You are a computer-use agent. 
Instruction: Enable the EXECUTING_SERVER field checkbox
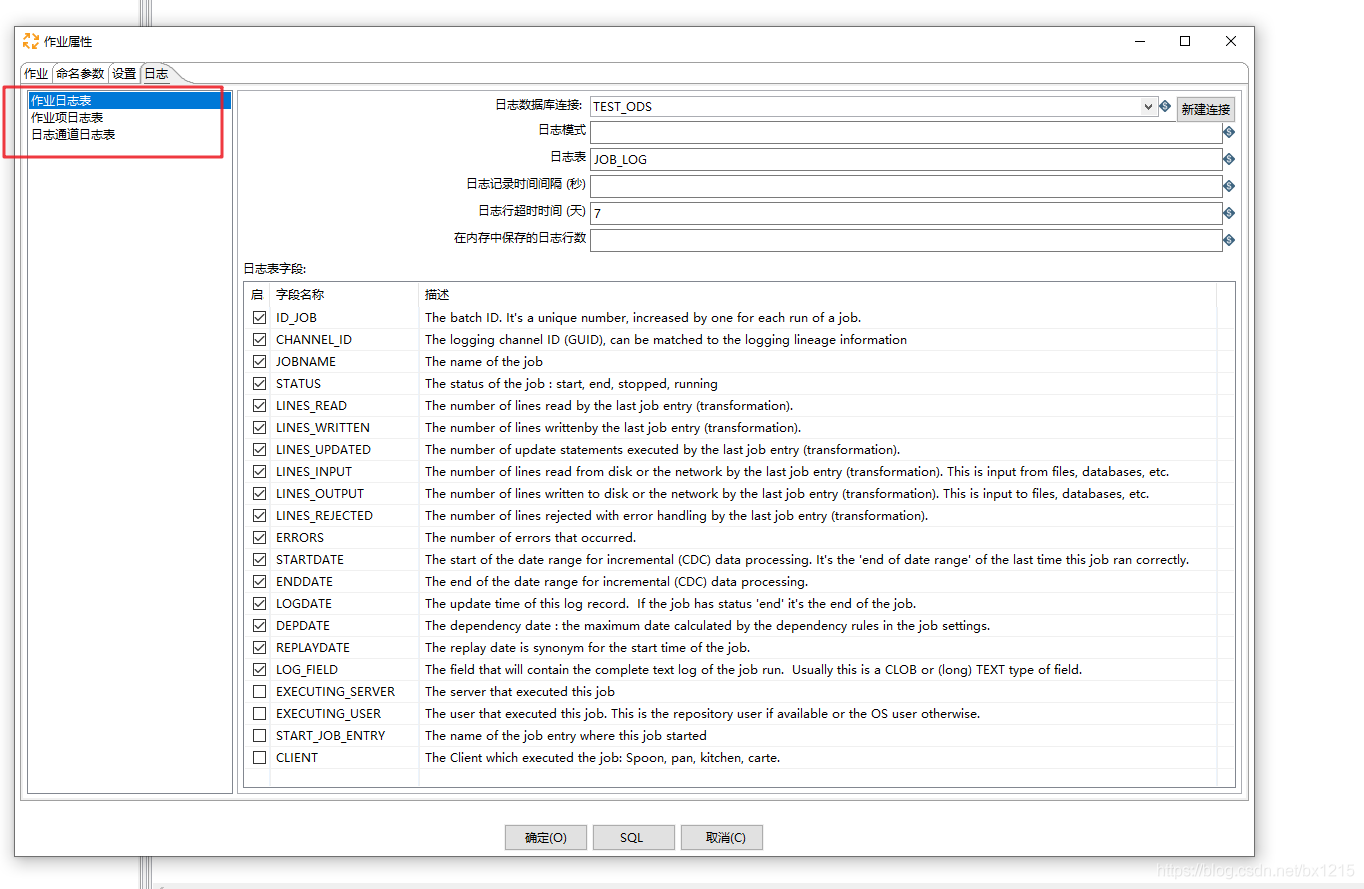click(x=259, y=692)
